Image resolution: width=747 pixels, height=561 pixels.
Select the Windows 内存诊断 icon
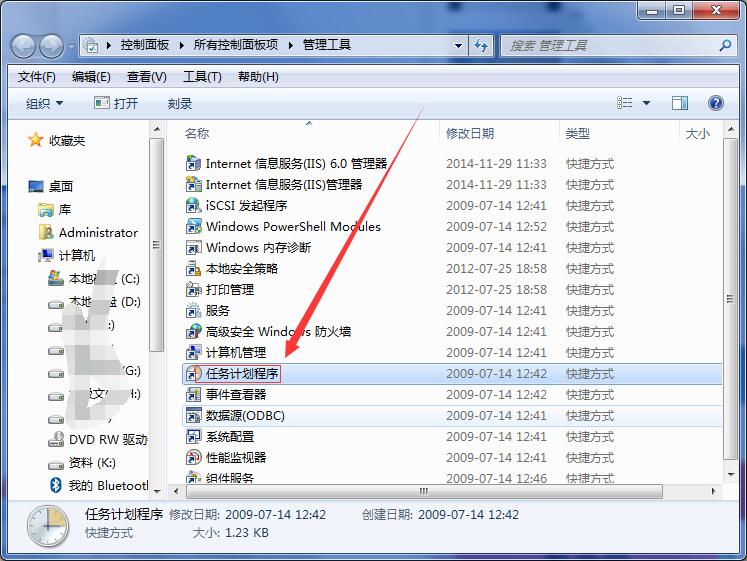(193, 247)
